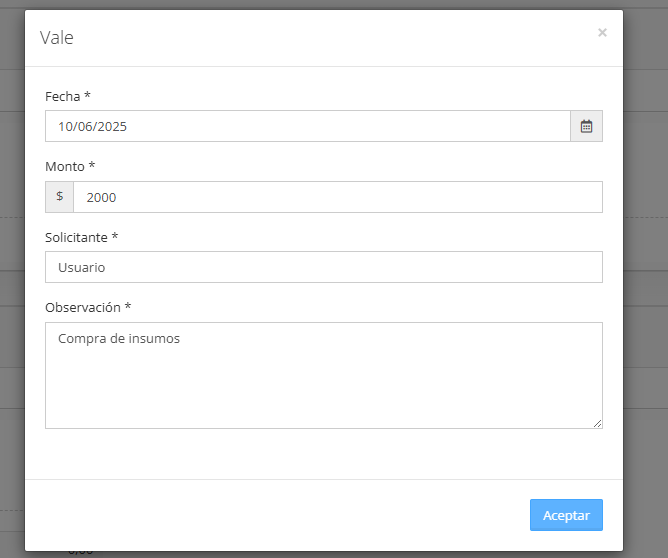Focus the Observación text area
This screenshot has height=558, width=668.
coord(324,375)
